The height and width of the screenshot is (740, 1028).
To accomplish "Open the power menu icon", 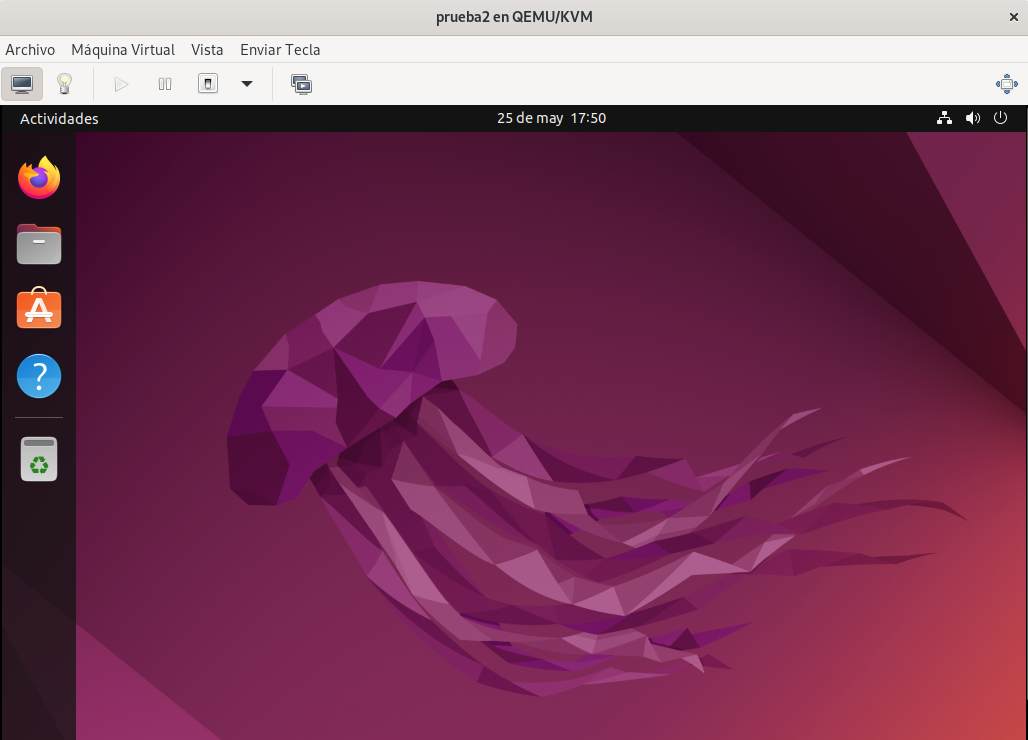I will pos(1000,118).
